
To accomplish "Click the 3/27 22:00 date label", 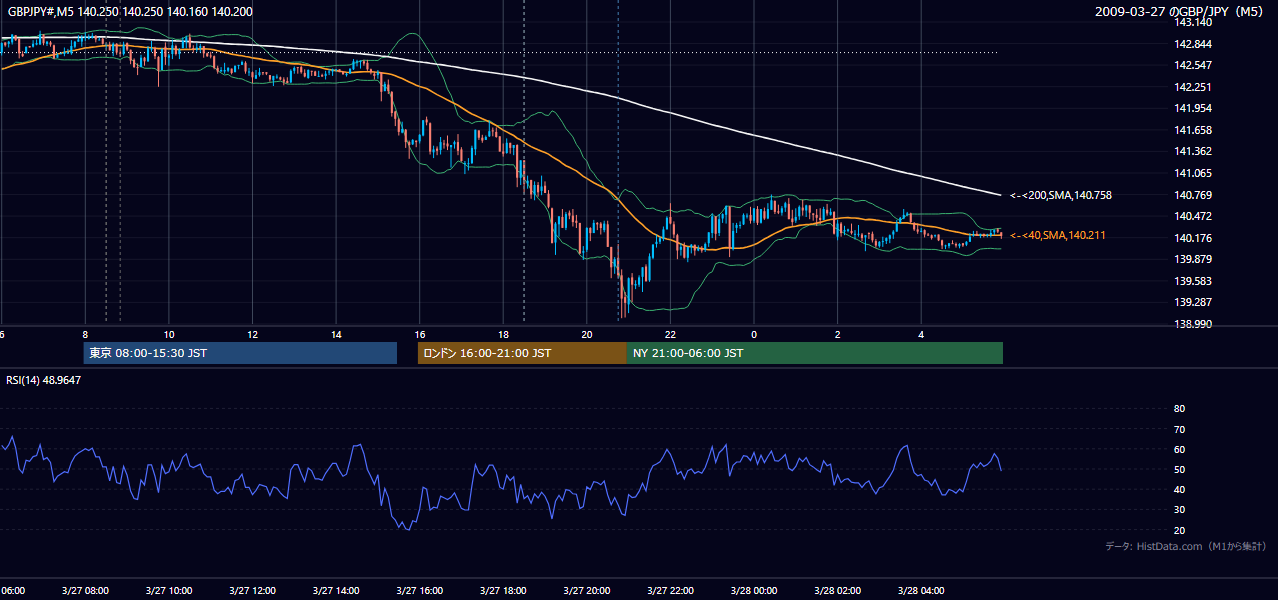I will click(x=670, y=590).
